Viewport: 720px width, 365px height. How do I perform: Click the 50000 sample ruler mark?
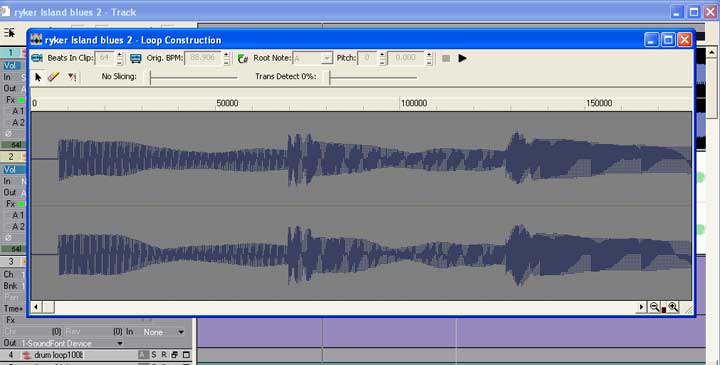pyautogui.click(x=227, y=103)
